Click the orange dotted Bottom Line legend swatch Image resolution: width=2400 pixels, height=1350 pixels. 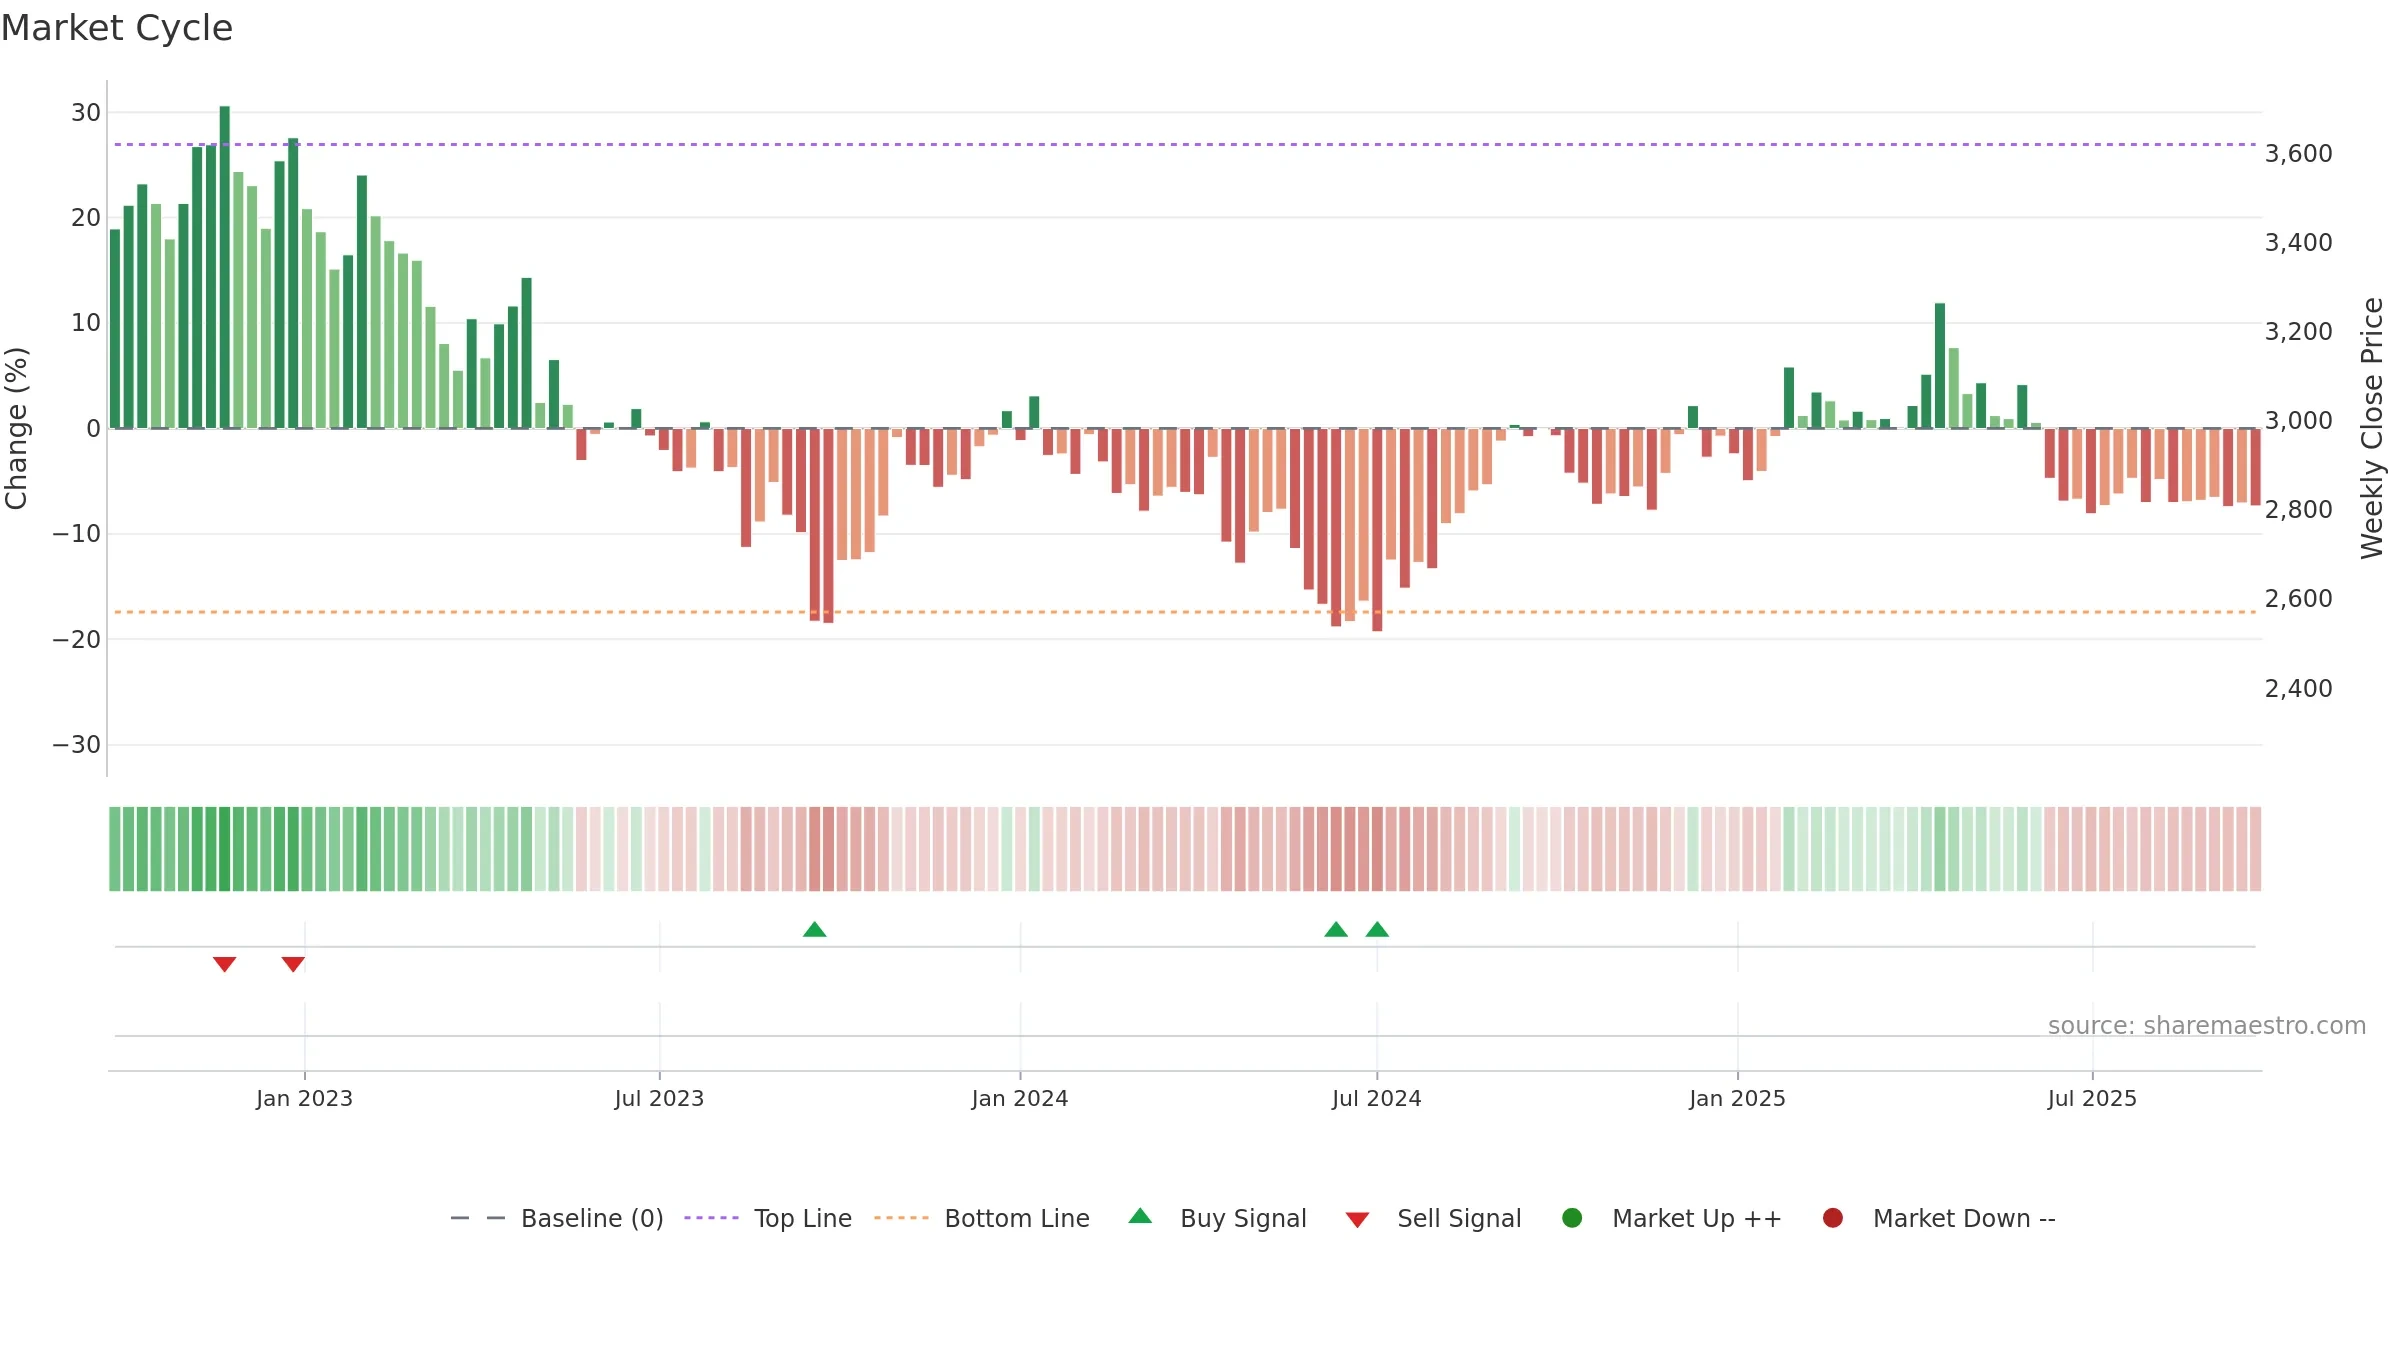(x=901, y=1218)
